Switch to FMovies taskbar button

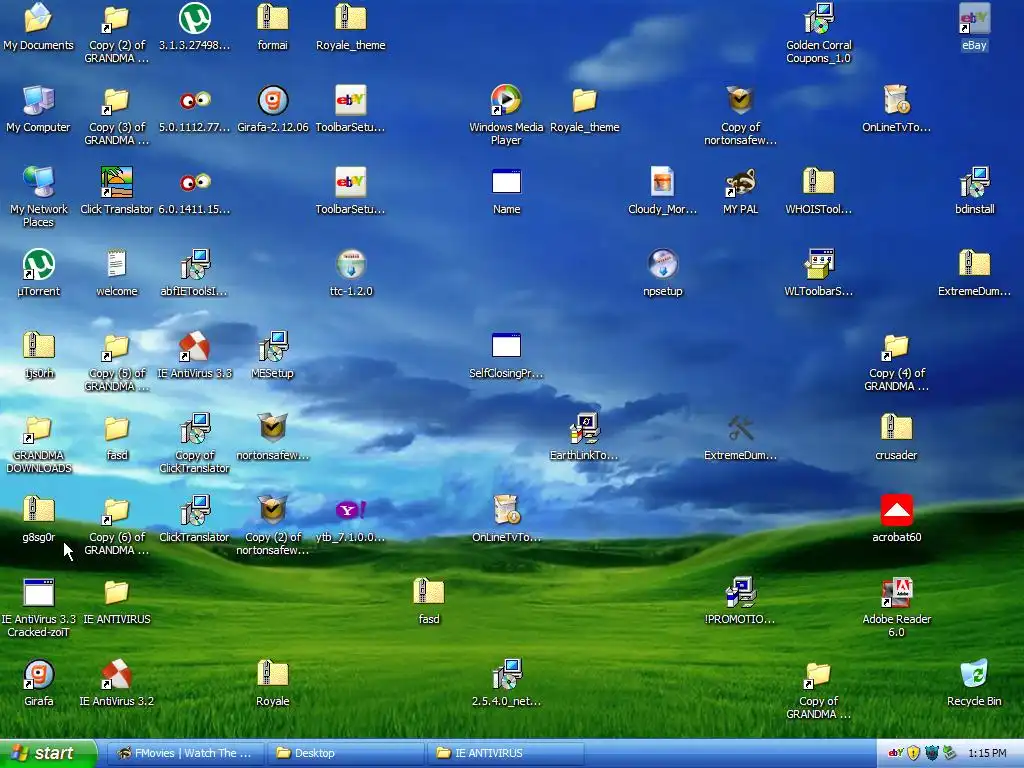pyautogui.click(x=185, y=753)
